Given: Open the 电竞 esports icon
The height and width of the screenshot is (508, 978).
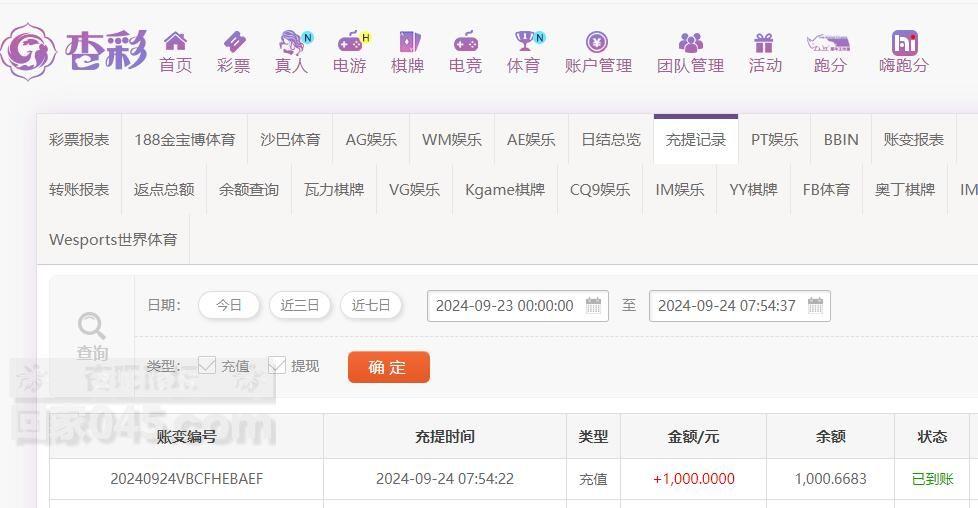Looking at the screenshot, I should [x=466, y=41].
